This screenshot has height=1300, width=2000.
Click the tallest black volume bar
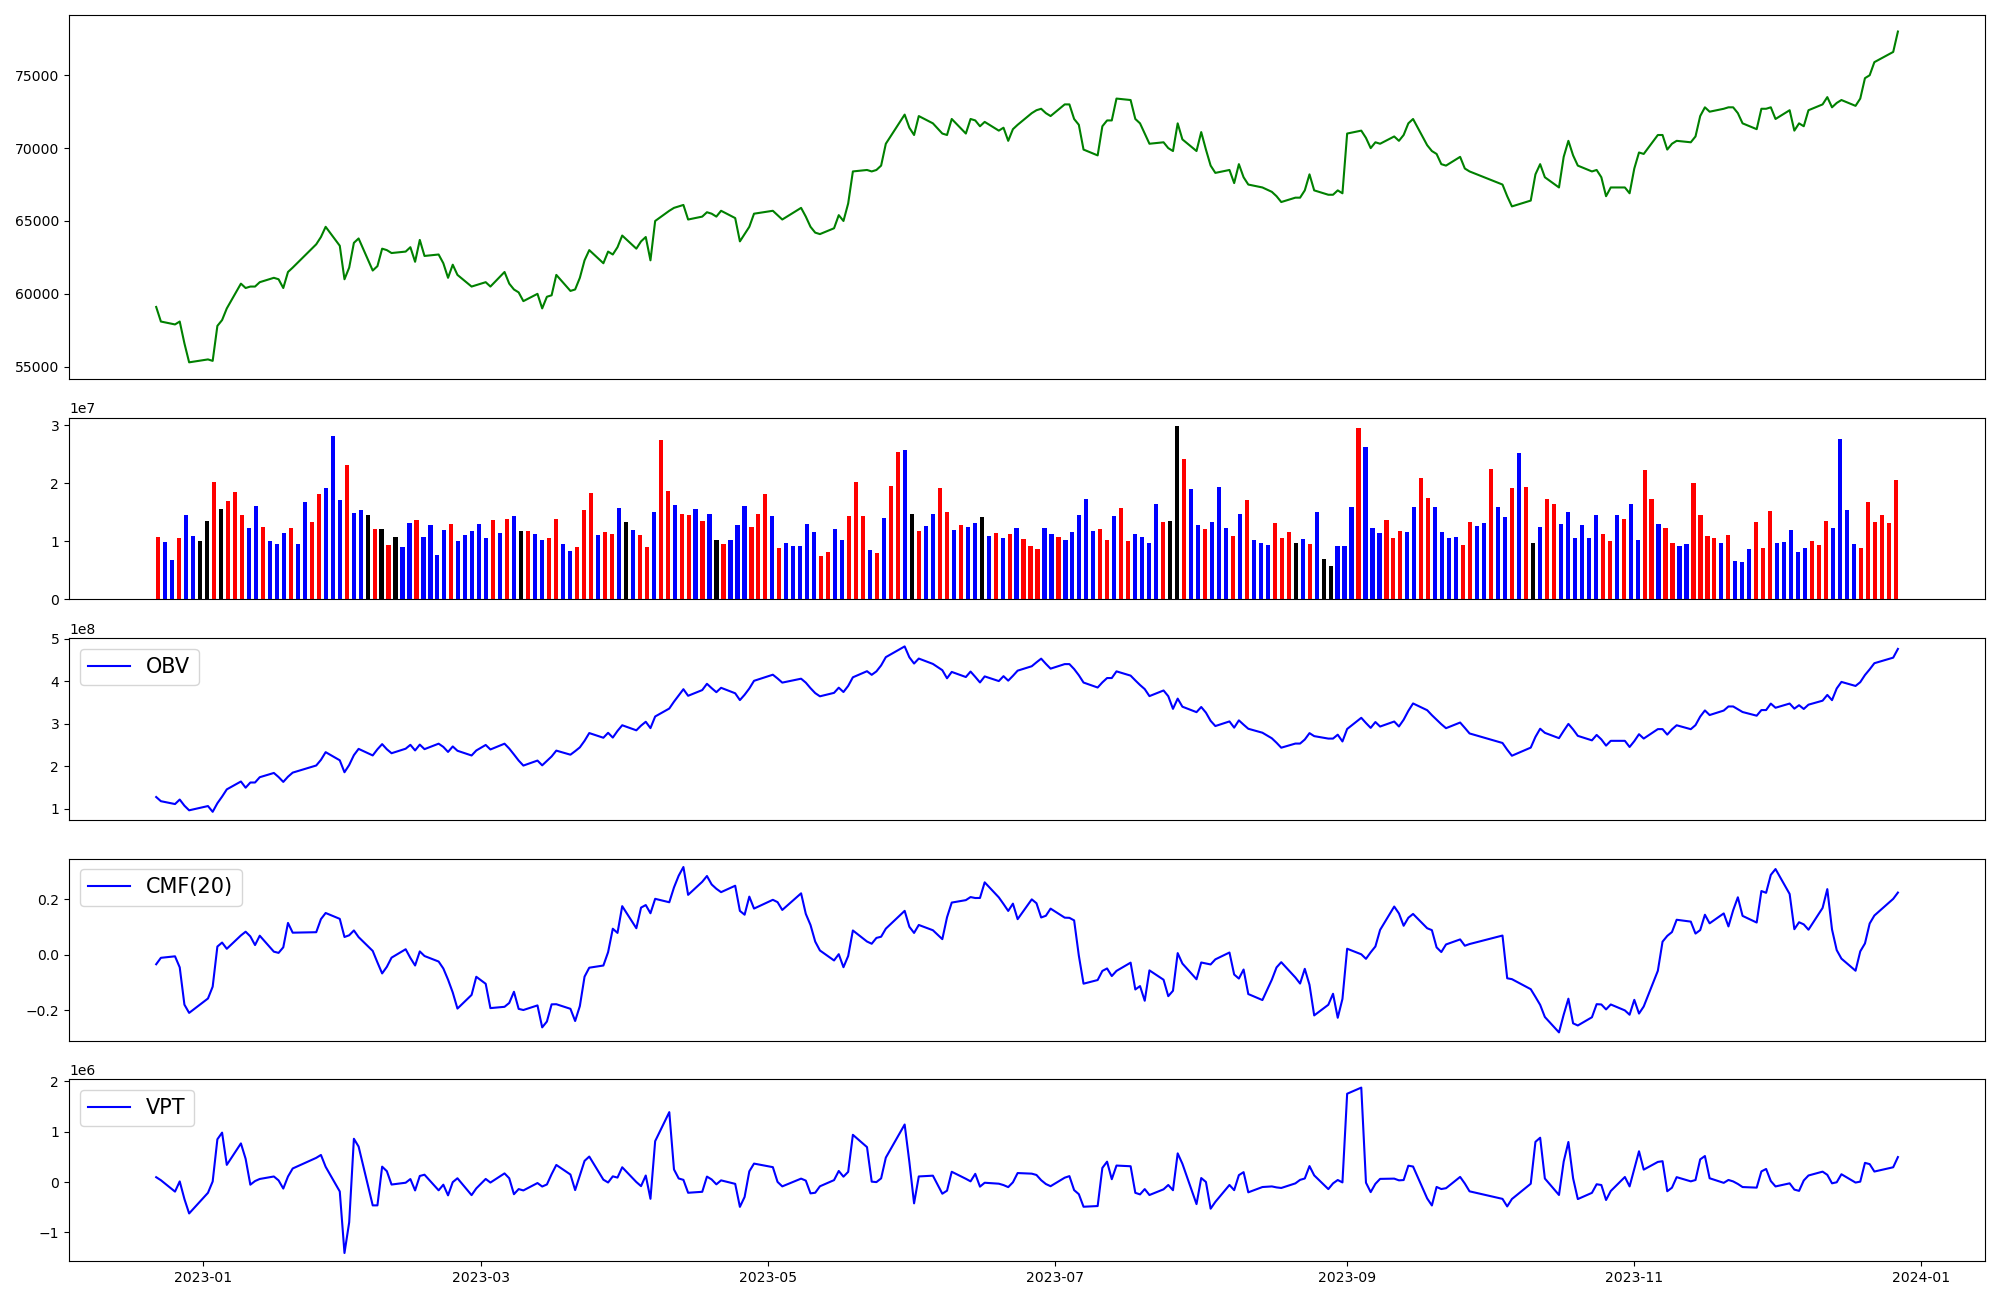1177,512
